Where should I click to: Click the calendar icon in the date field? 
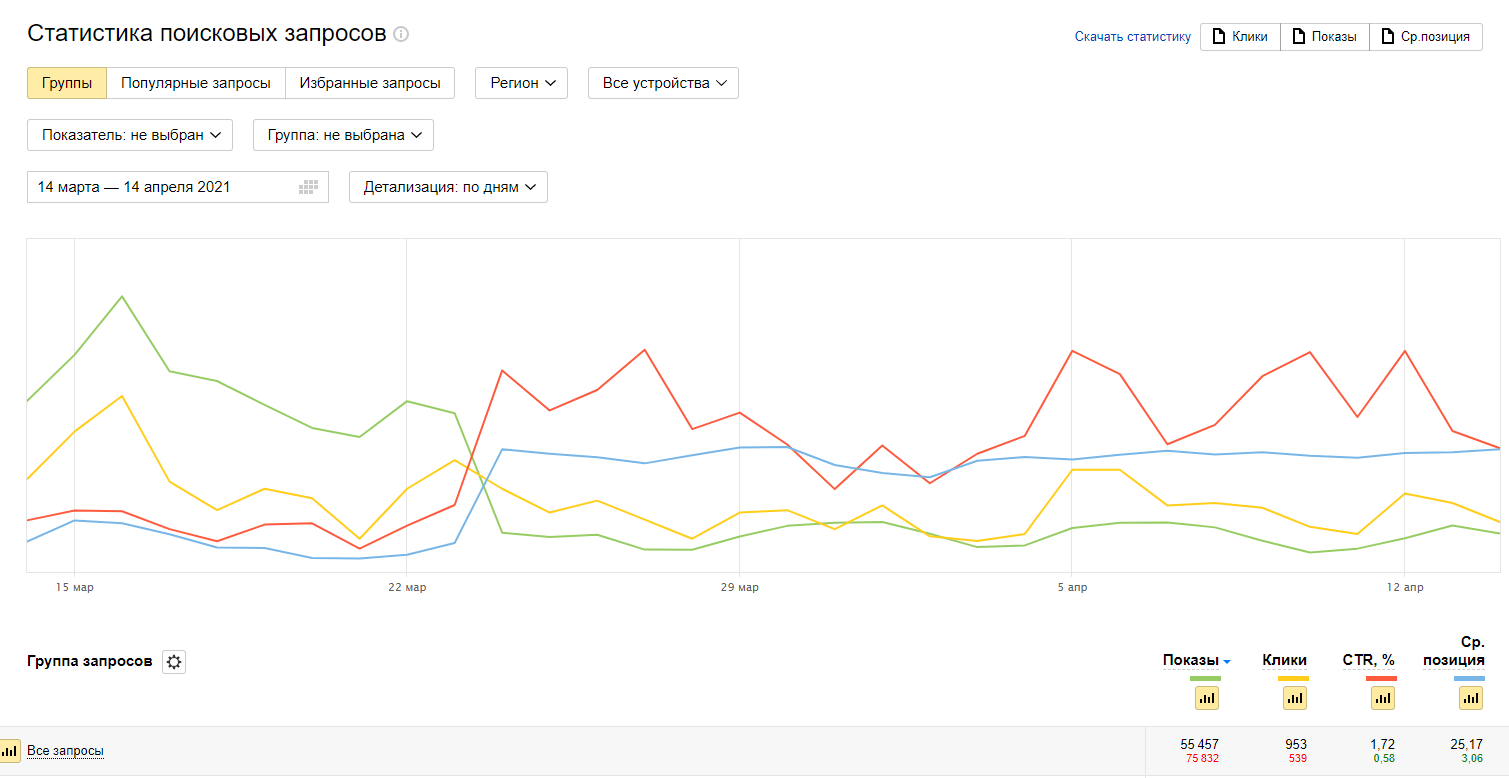[309, 187]
